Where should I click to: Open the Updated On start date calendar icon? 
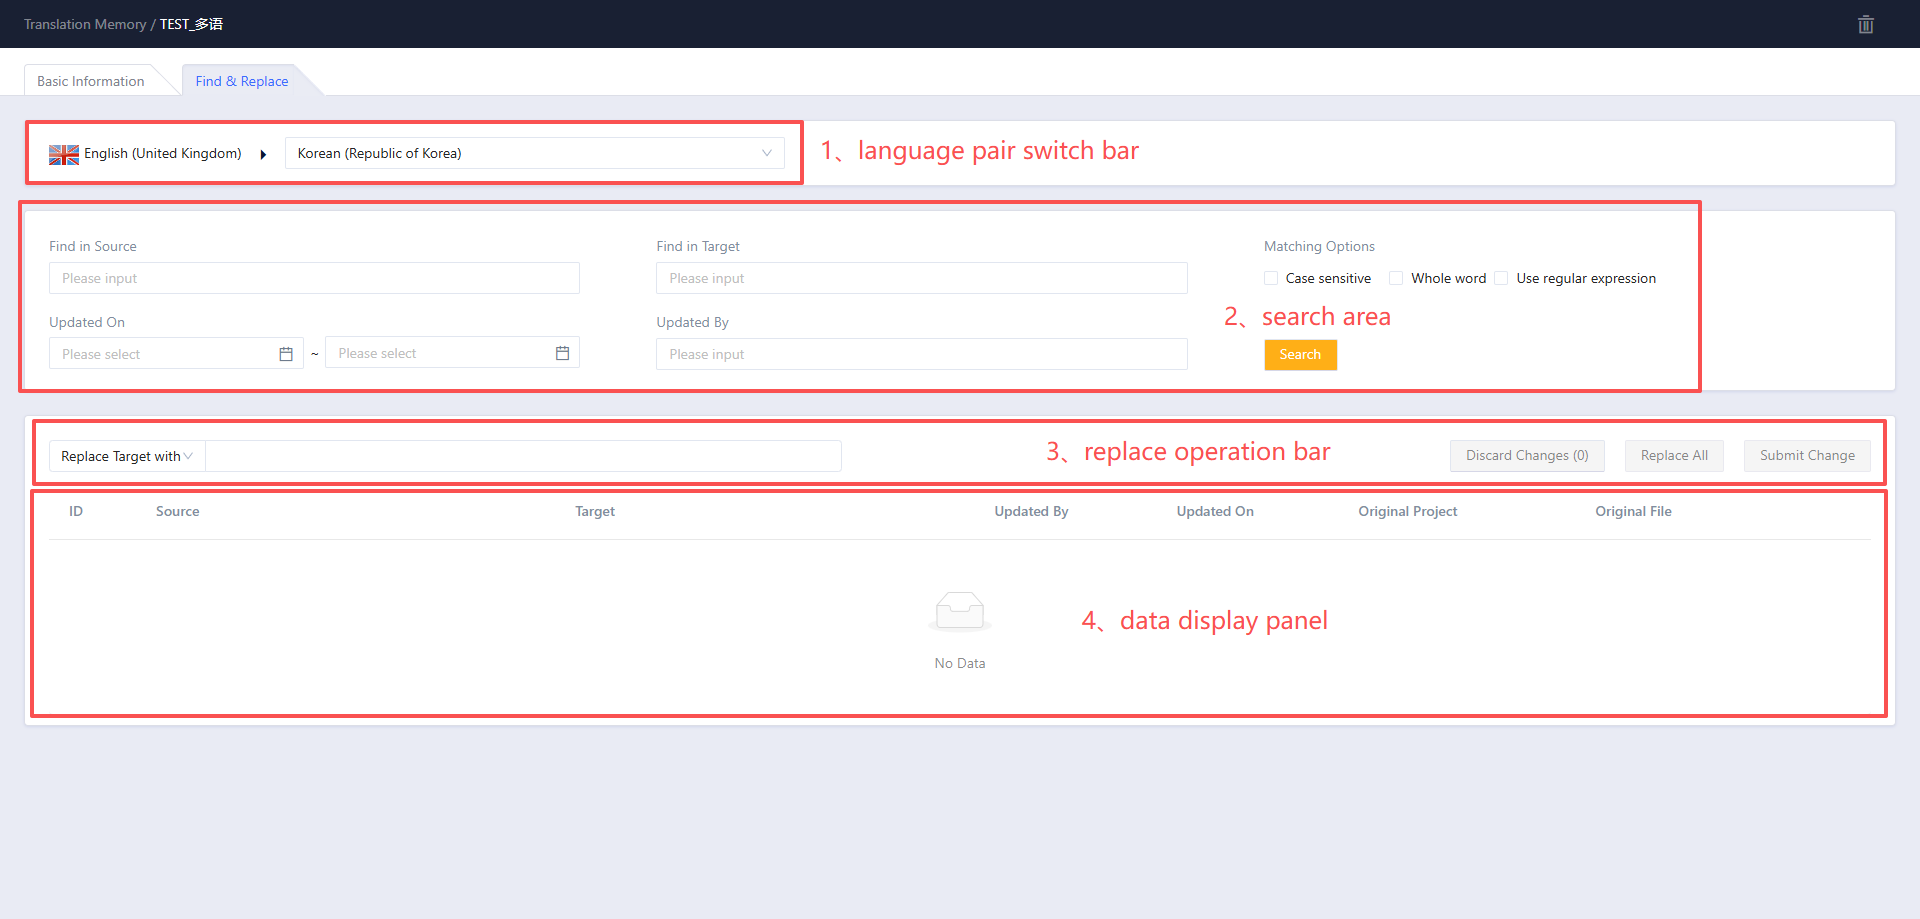286,354
